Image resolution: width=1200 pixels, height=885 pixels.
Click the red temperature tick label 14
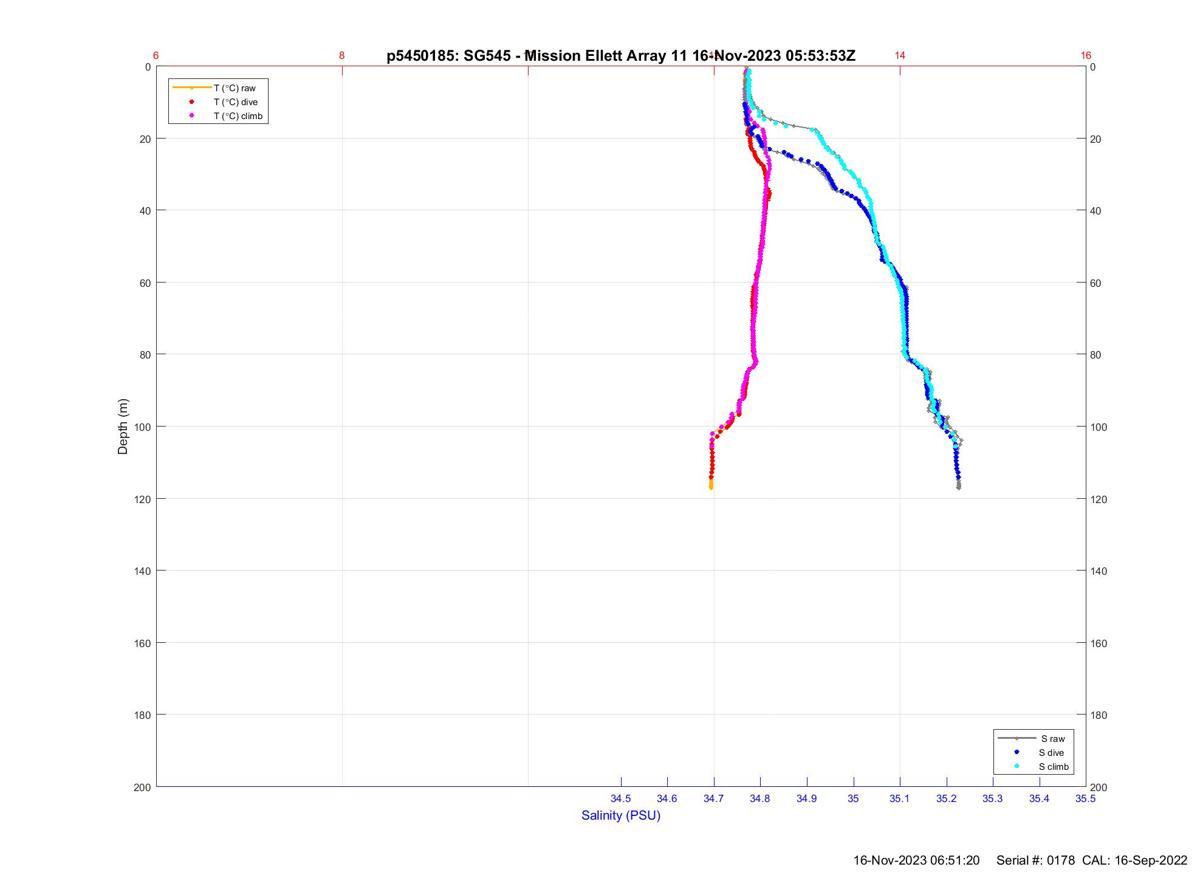coord(900,56)
